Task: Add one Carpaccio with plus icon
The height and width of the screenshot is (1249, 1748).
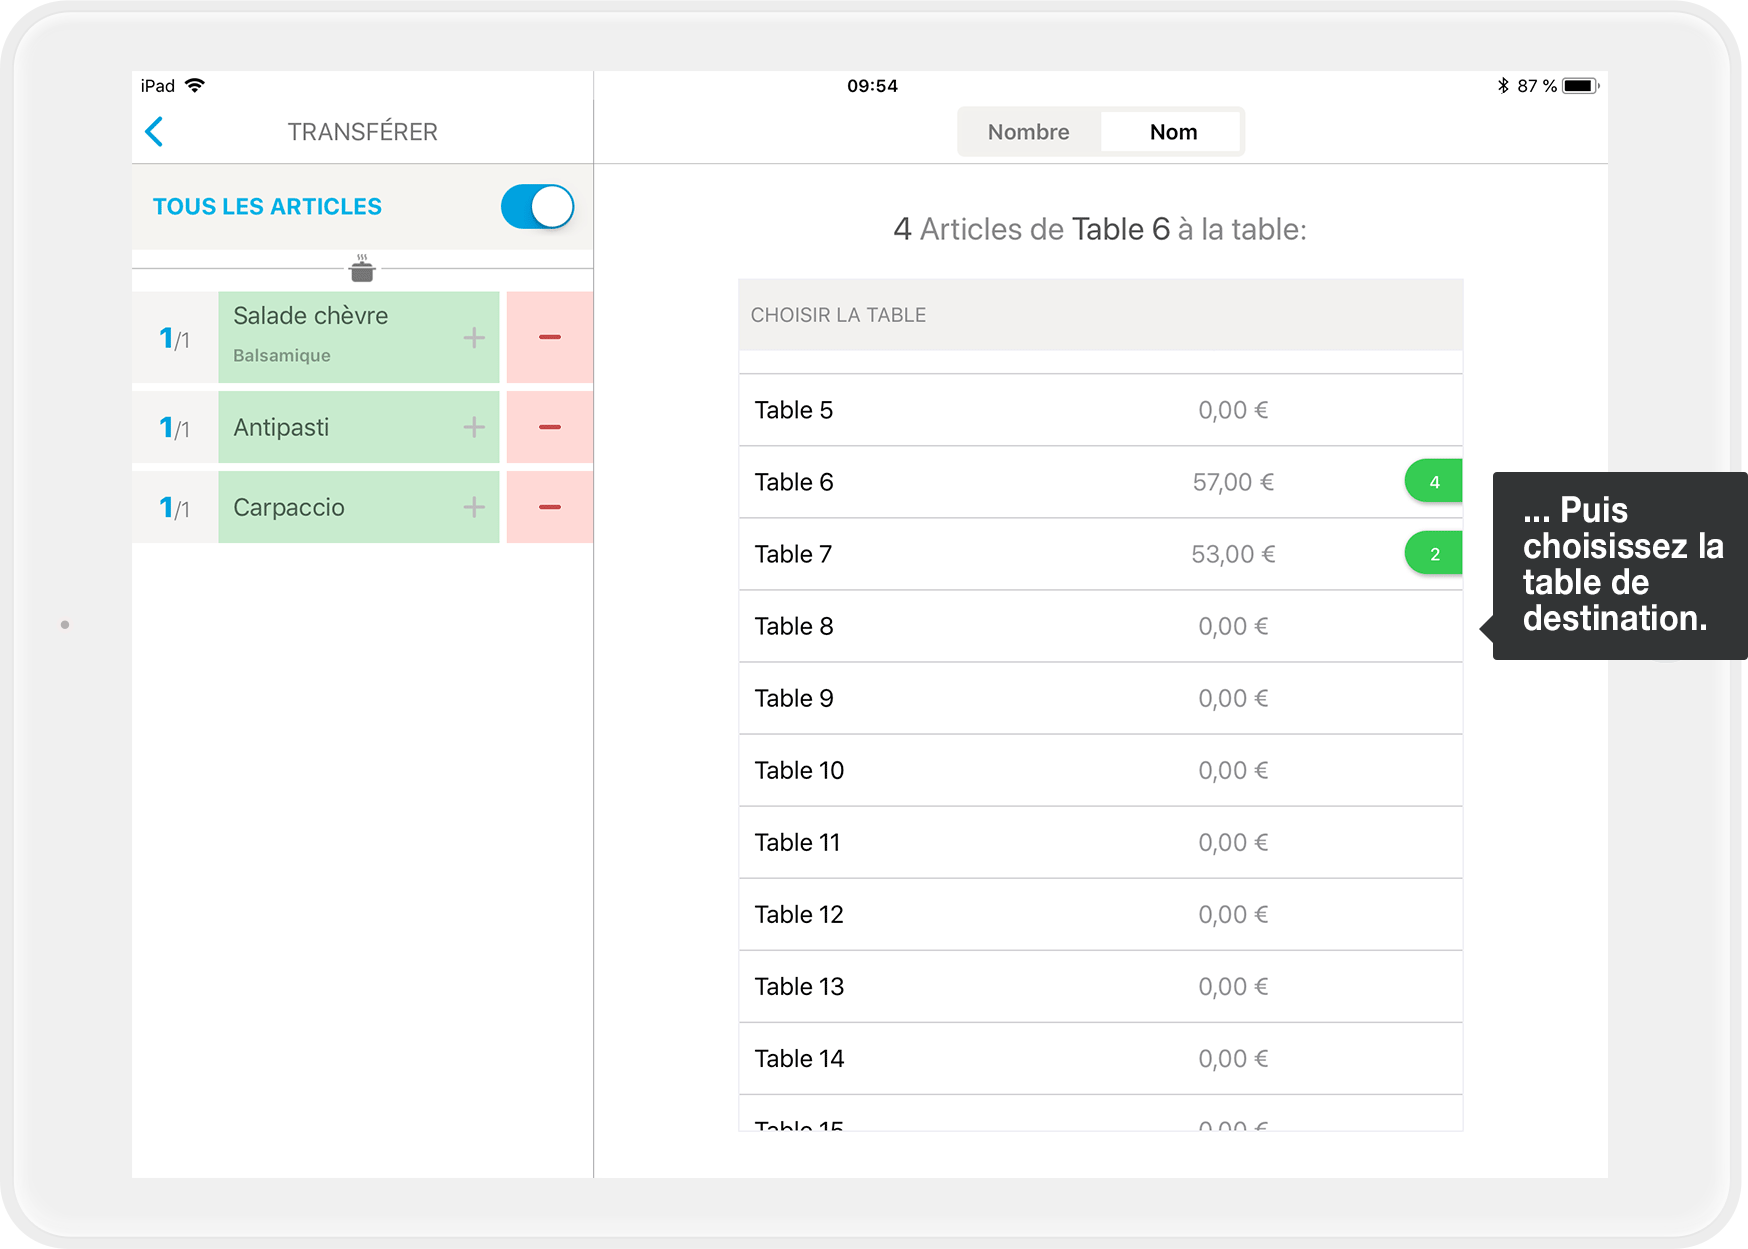Action: coord(474,507)
